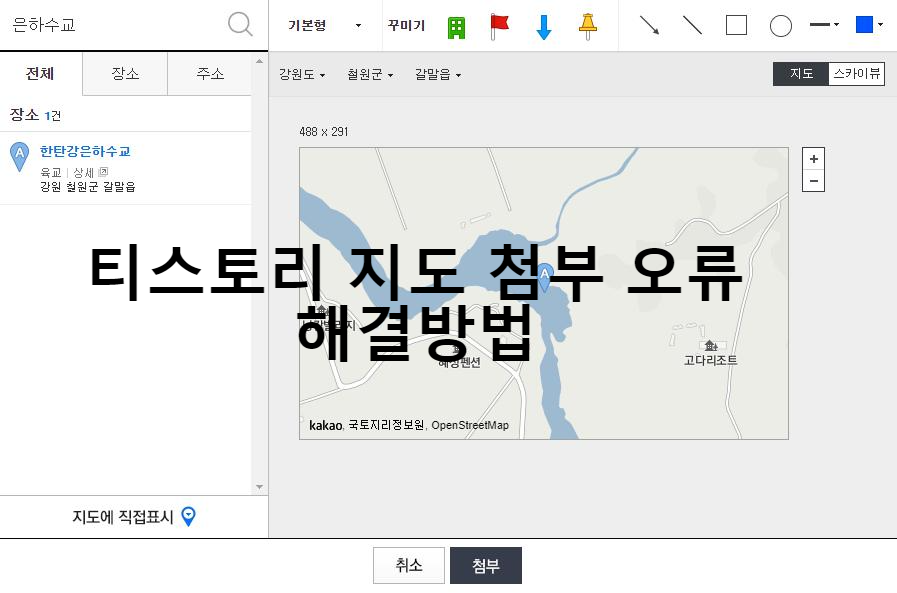Click the kakao logo on the map
Viewport: 897px width, 593px height.
(326, 425)
